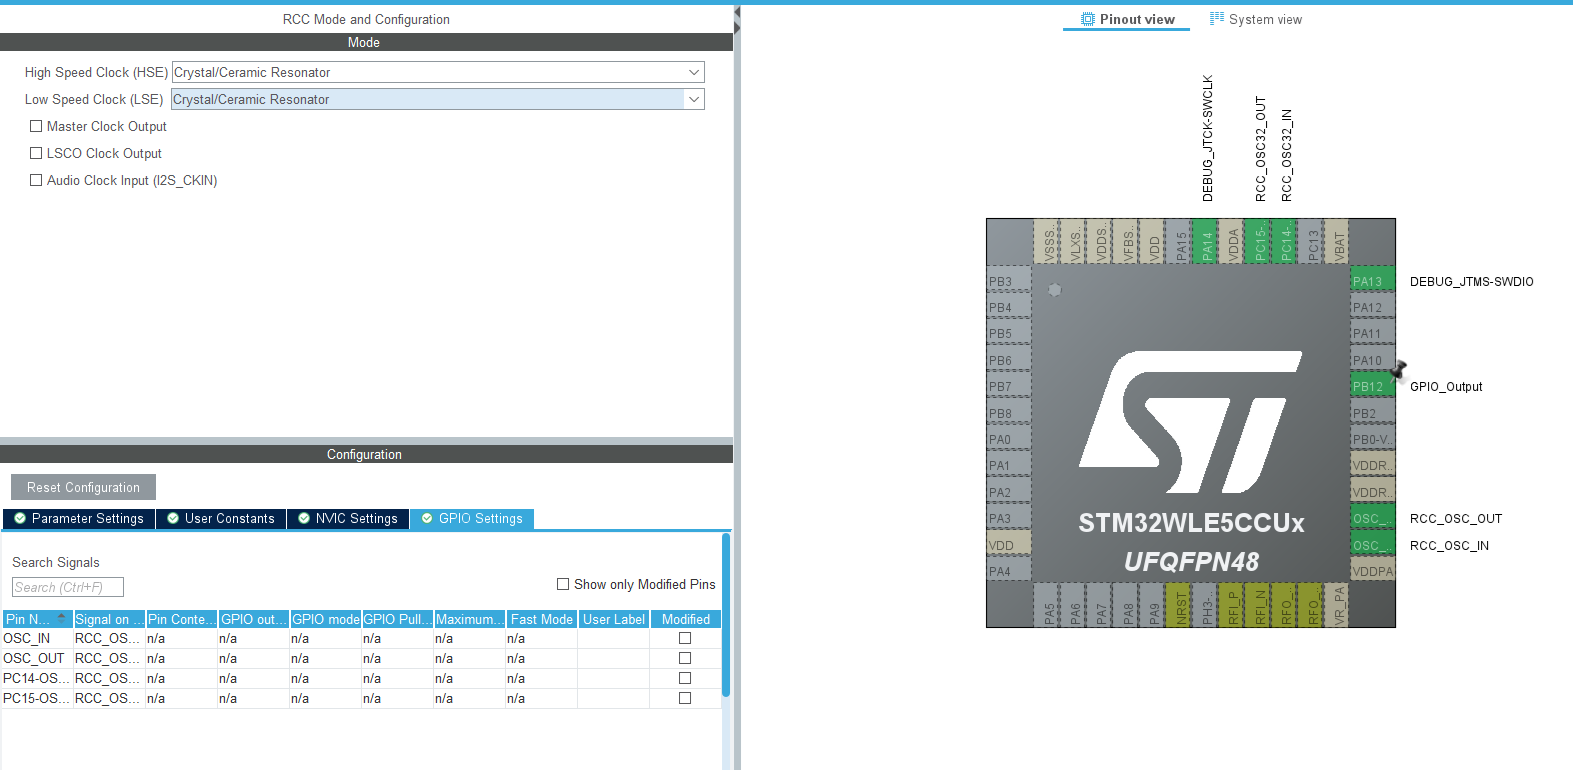1573x770 pixels.
Task: Click pin PB6 on the chip
Action: click(x=1009, y=360)
